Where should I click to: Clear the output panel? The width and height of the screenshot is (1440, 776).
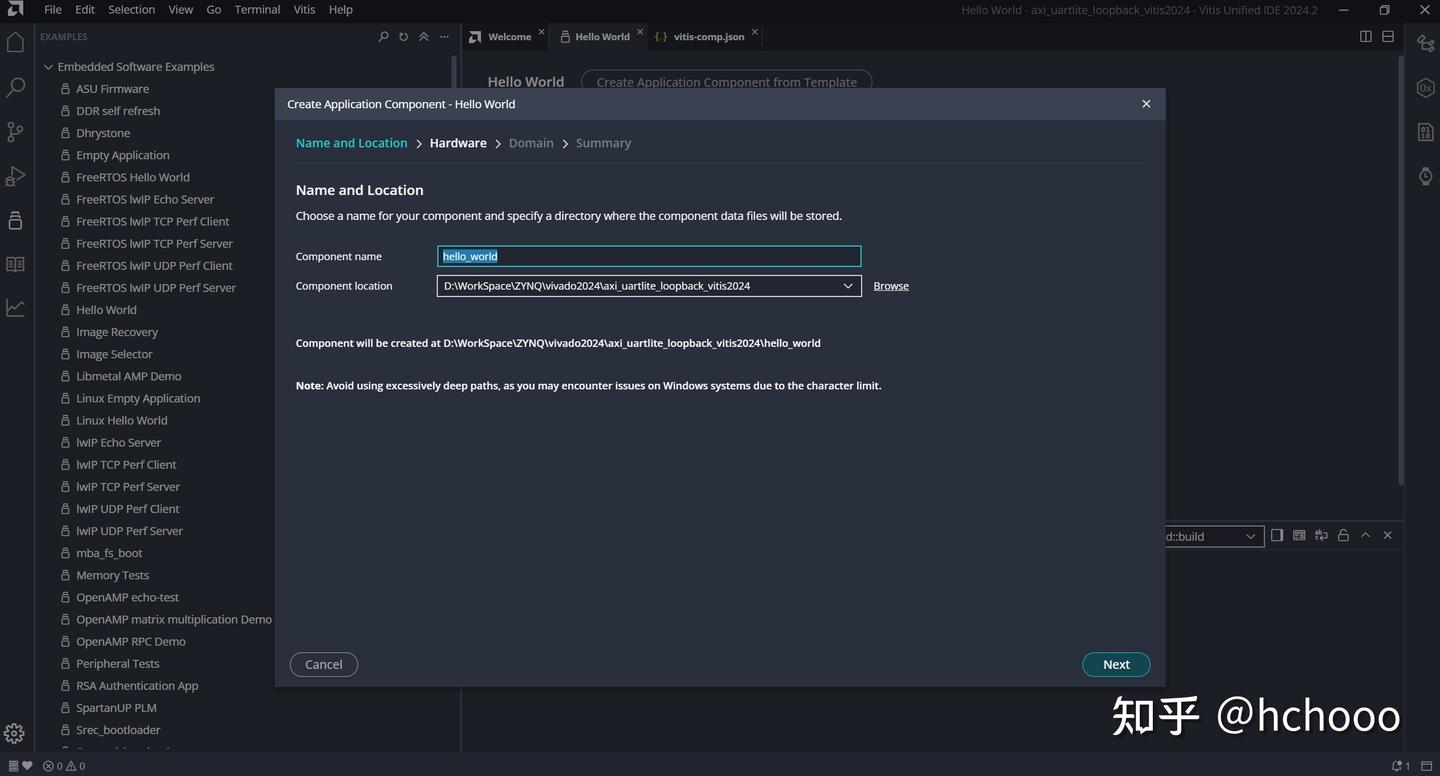tap(1299, 536)
